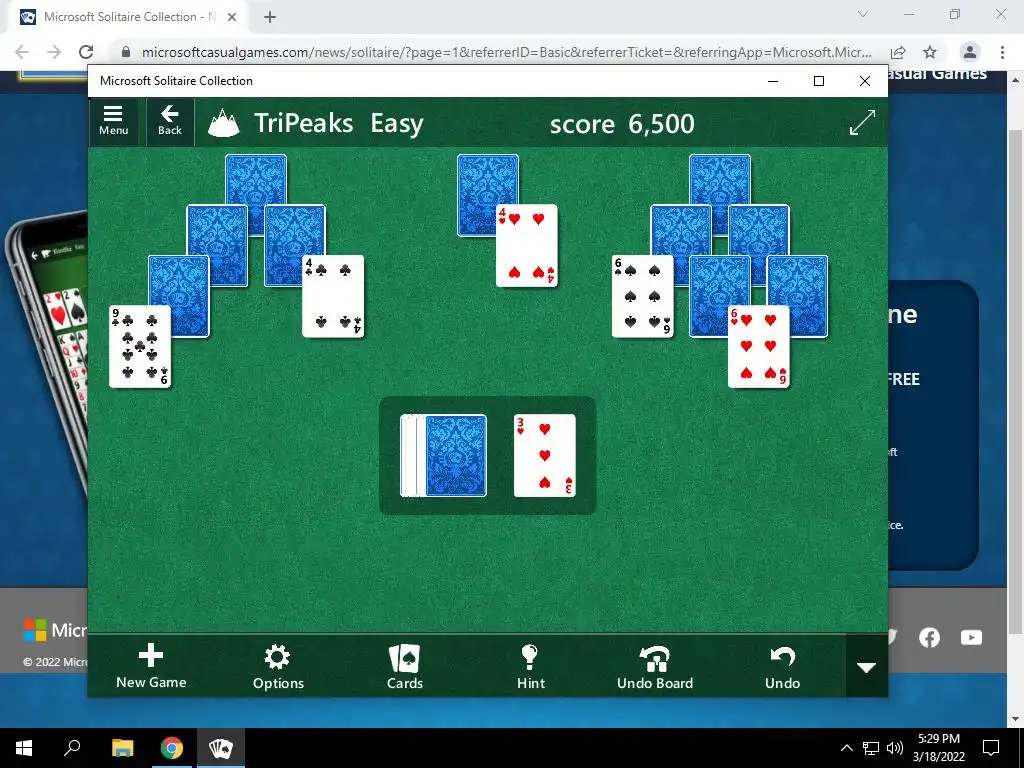Bookmark this page with the star icon
Image resolution: width=1024 pixels, height=768 pixels.
coord(930,52)
